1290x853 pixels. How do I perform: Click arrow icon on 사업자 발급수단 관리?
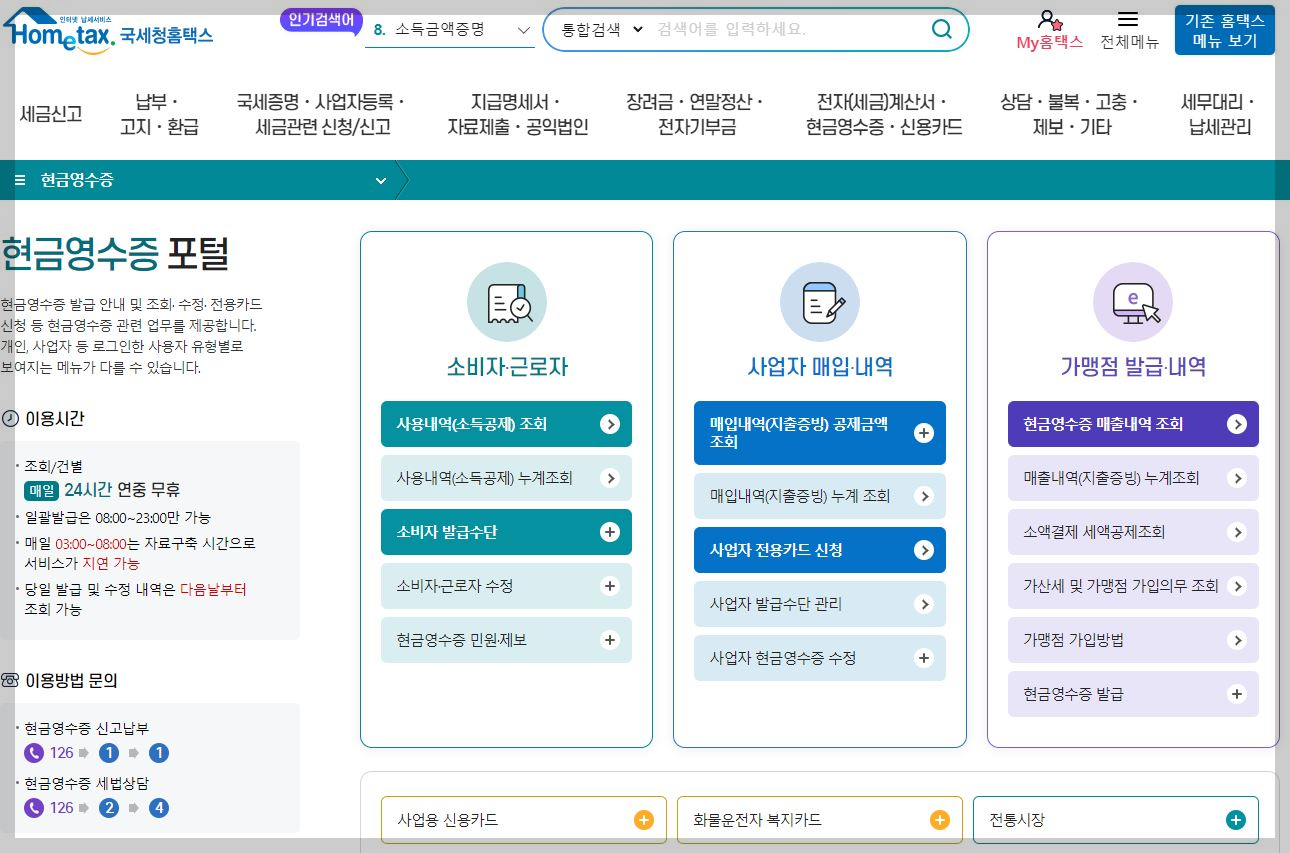point(924,604)
